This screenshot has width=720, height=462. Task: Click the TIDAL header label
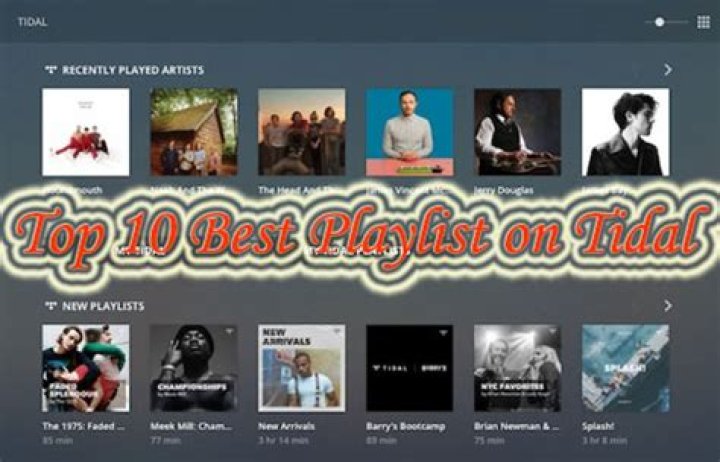32,22
